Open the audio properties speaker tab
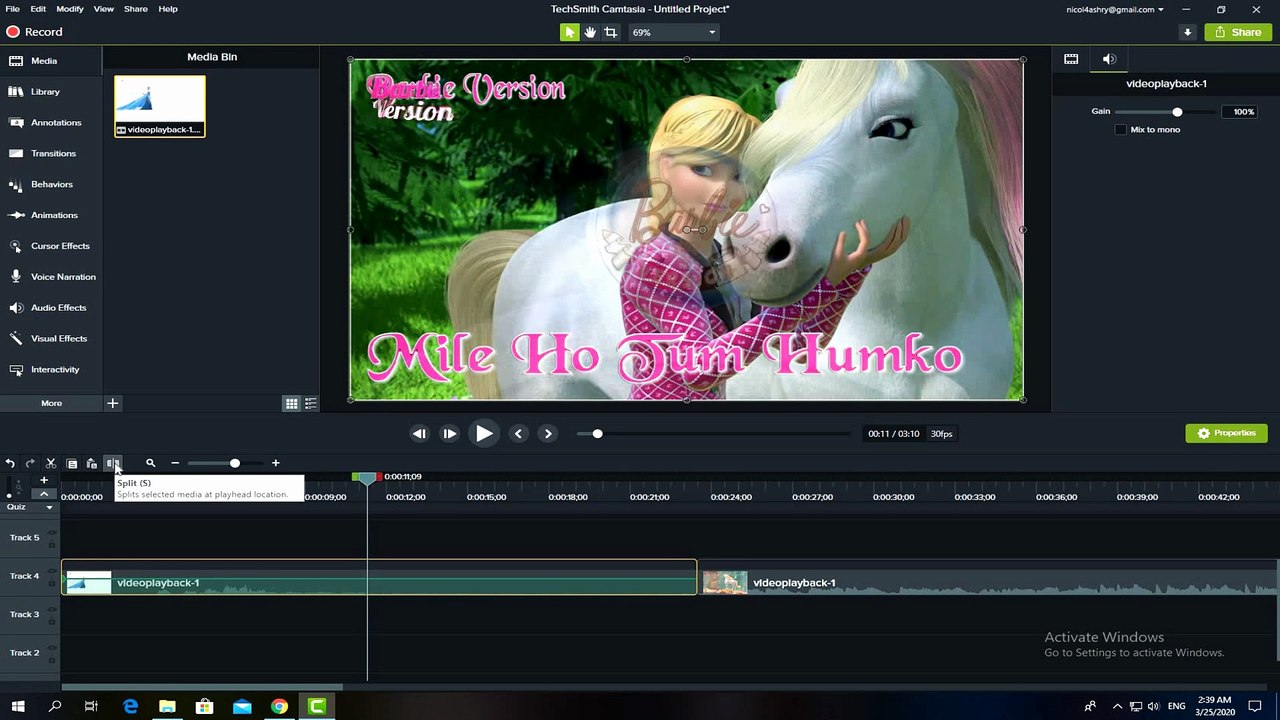The width and height of the screenshot is (1280, 720). tap(1109, 59)
